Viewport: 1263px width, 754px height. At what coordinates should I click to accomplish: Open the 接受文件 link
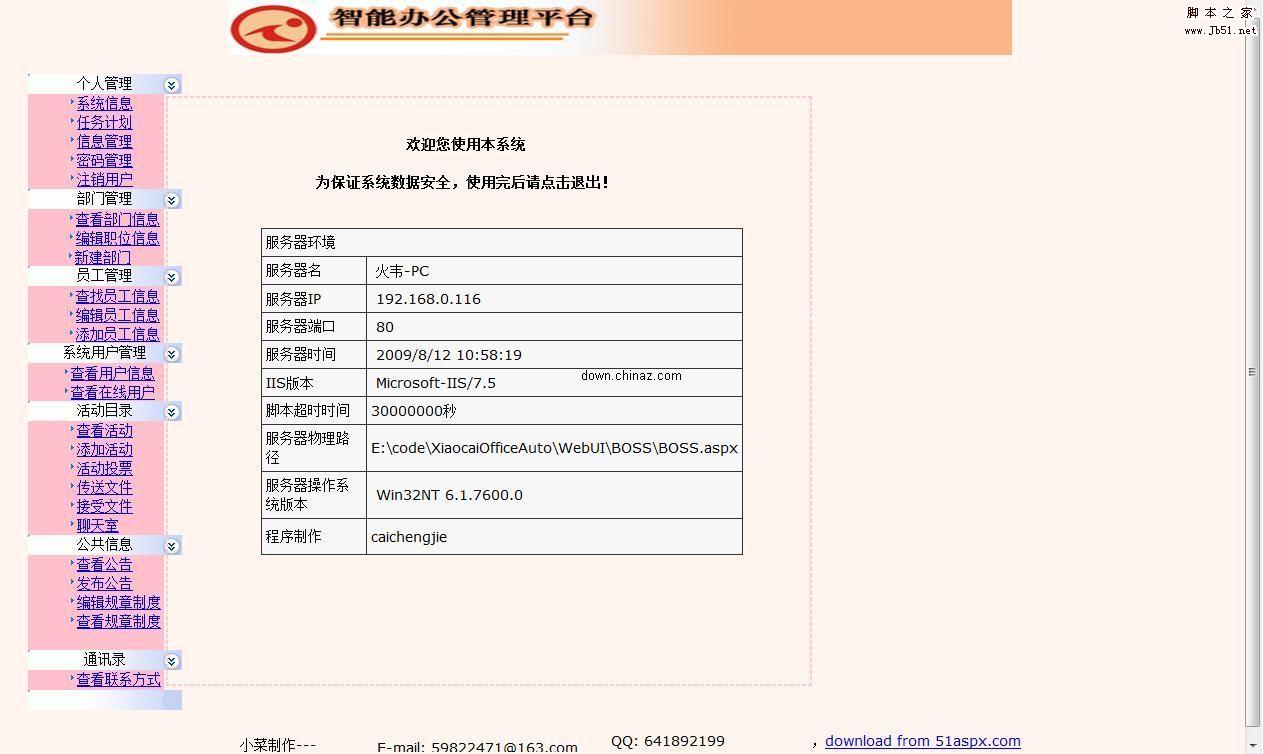tap(104, 506)
